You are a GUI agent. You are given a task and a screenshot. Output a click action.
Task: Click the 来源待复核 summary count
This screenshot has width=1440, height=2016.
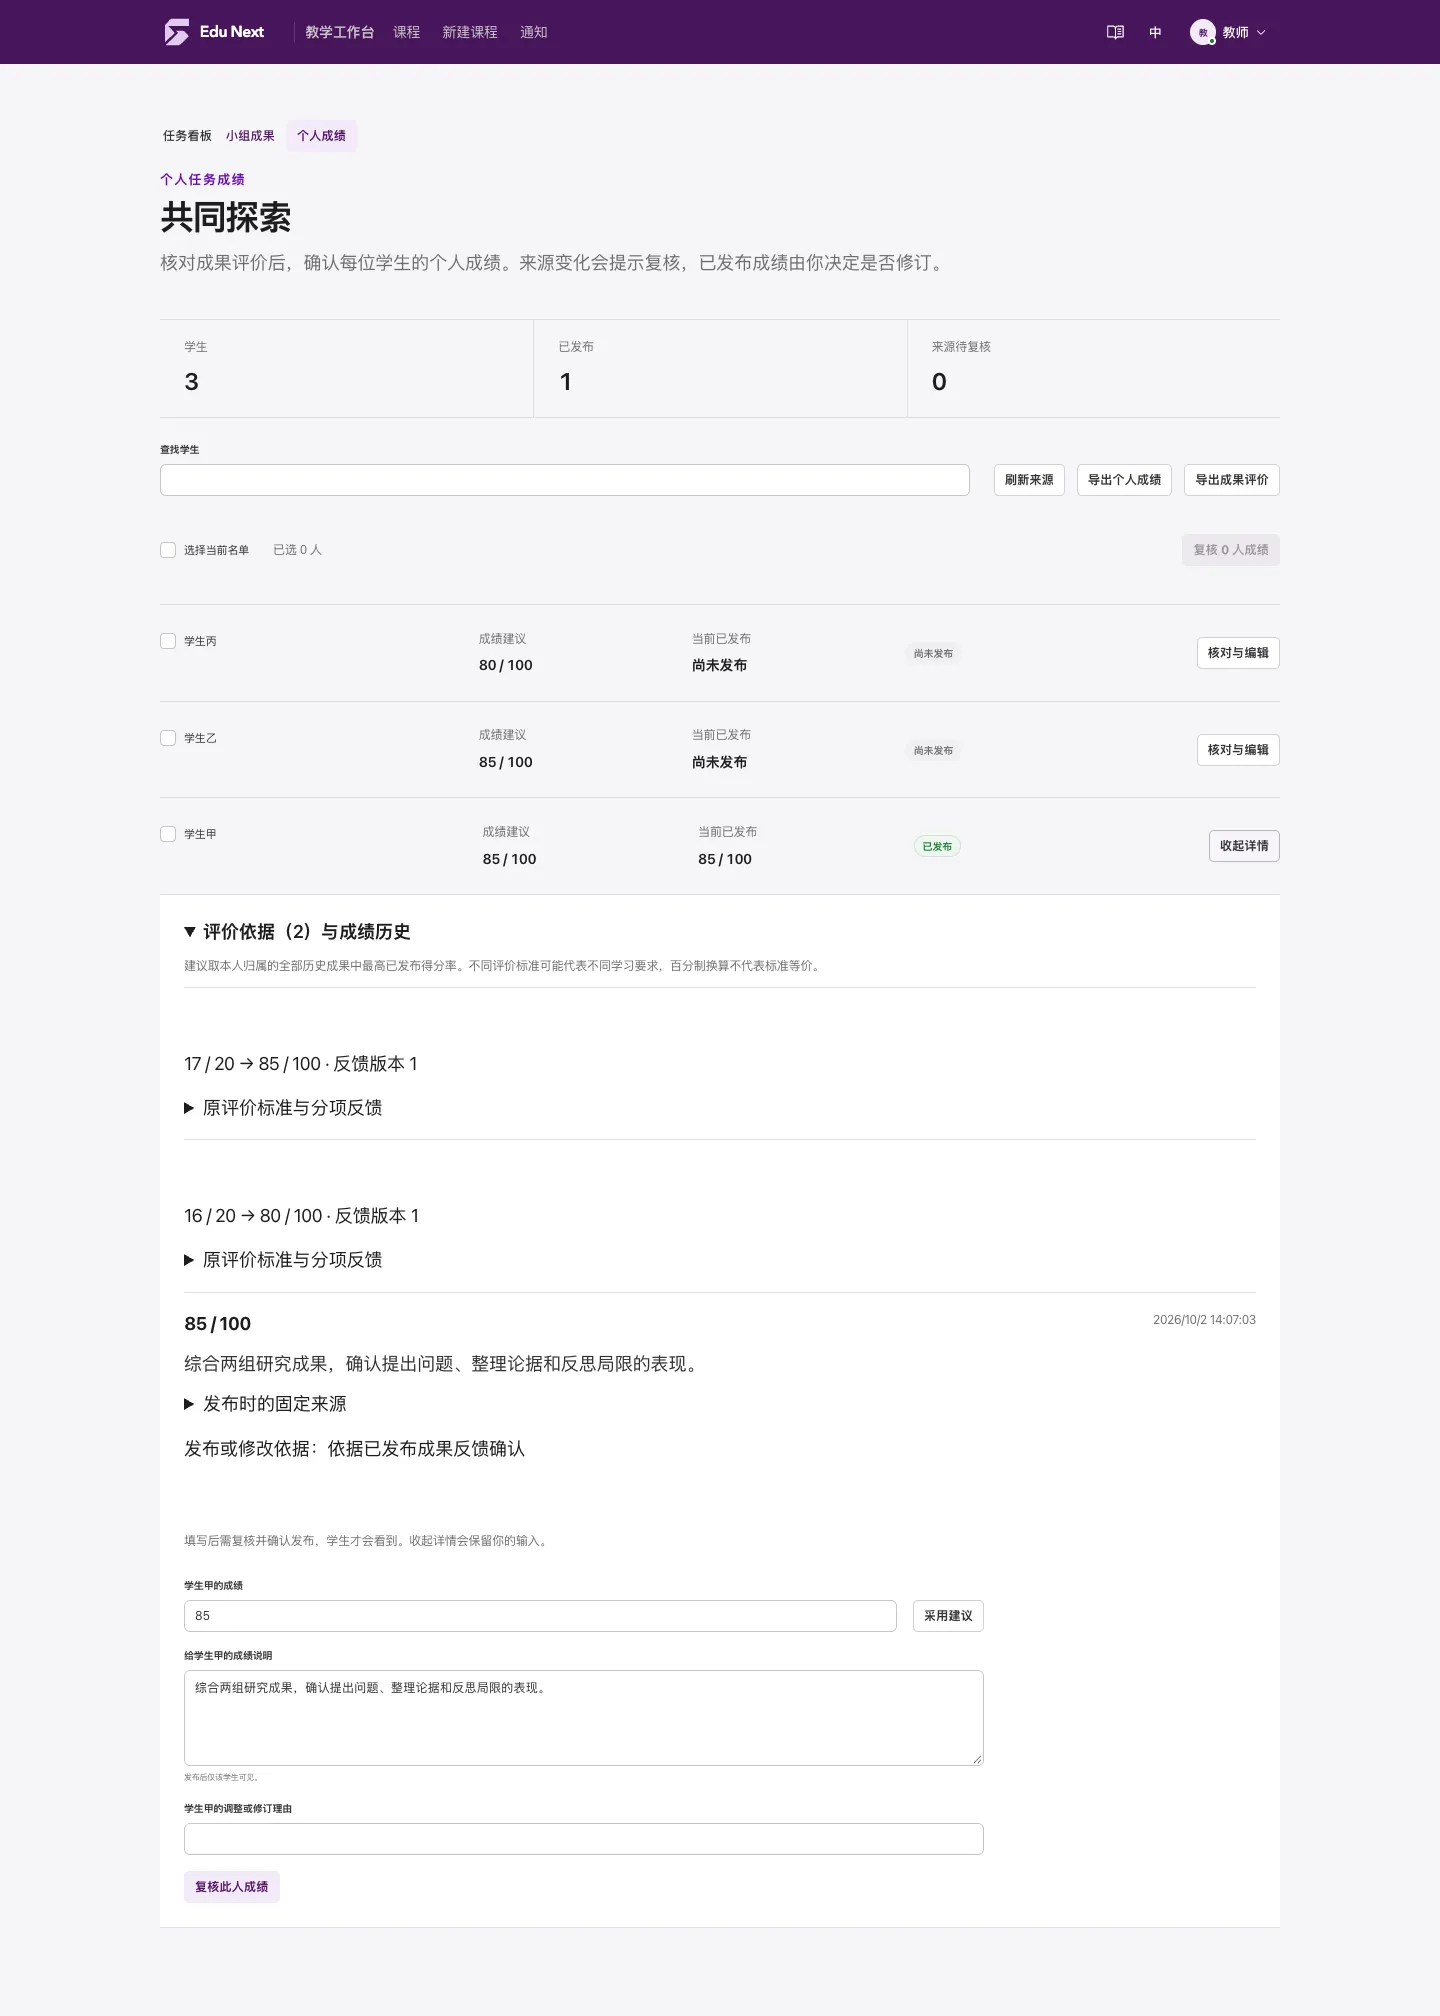939,382
